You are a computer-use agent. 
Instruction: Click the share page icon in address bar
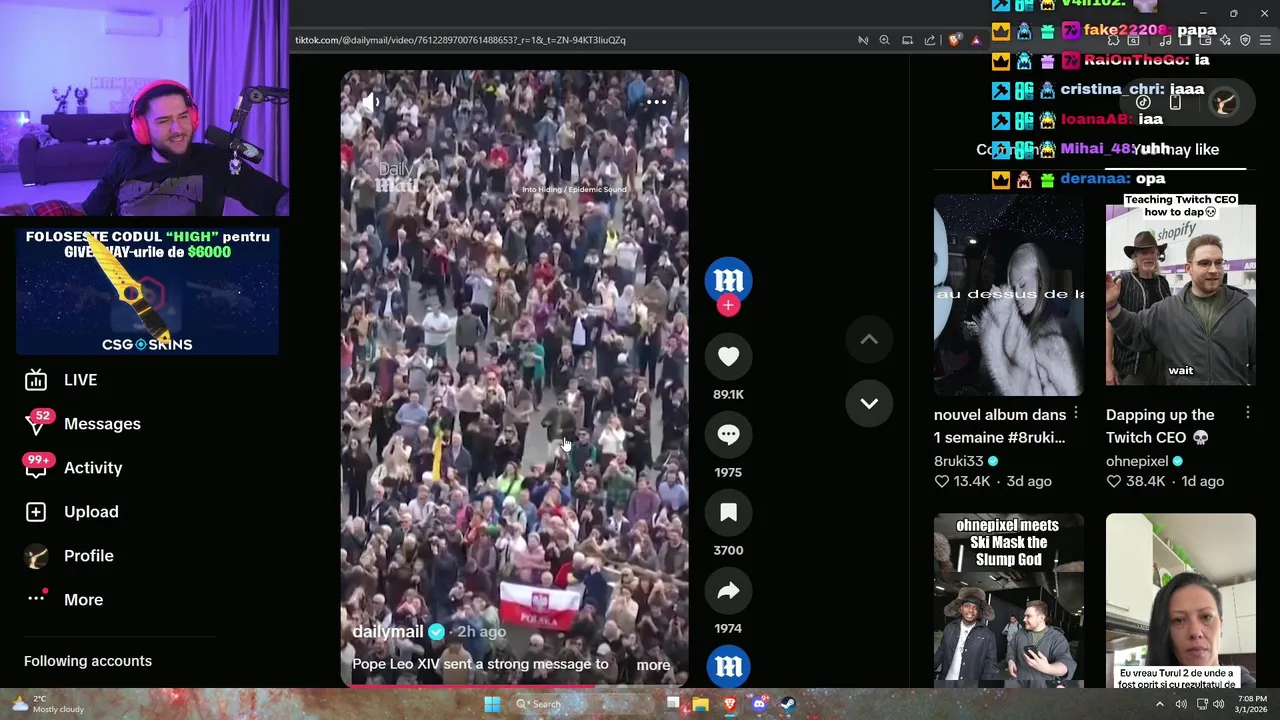point(930,40)
